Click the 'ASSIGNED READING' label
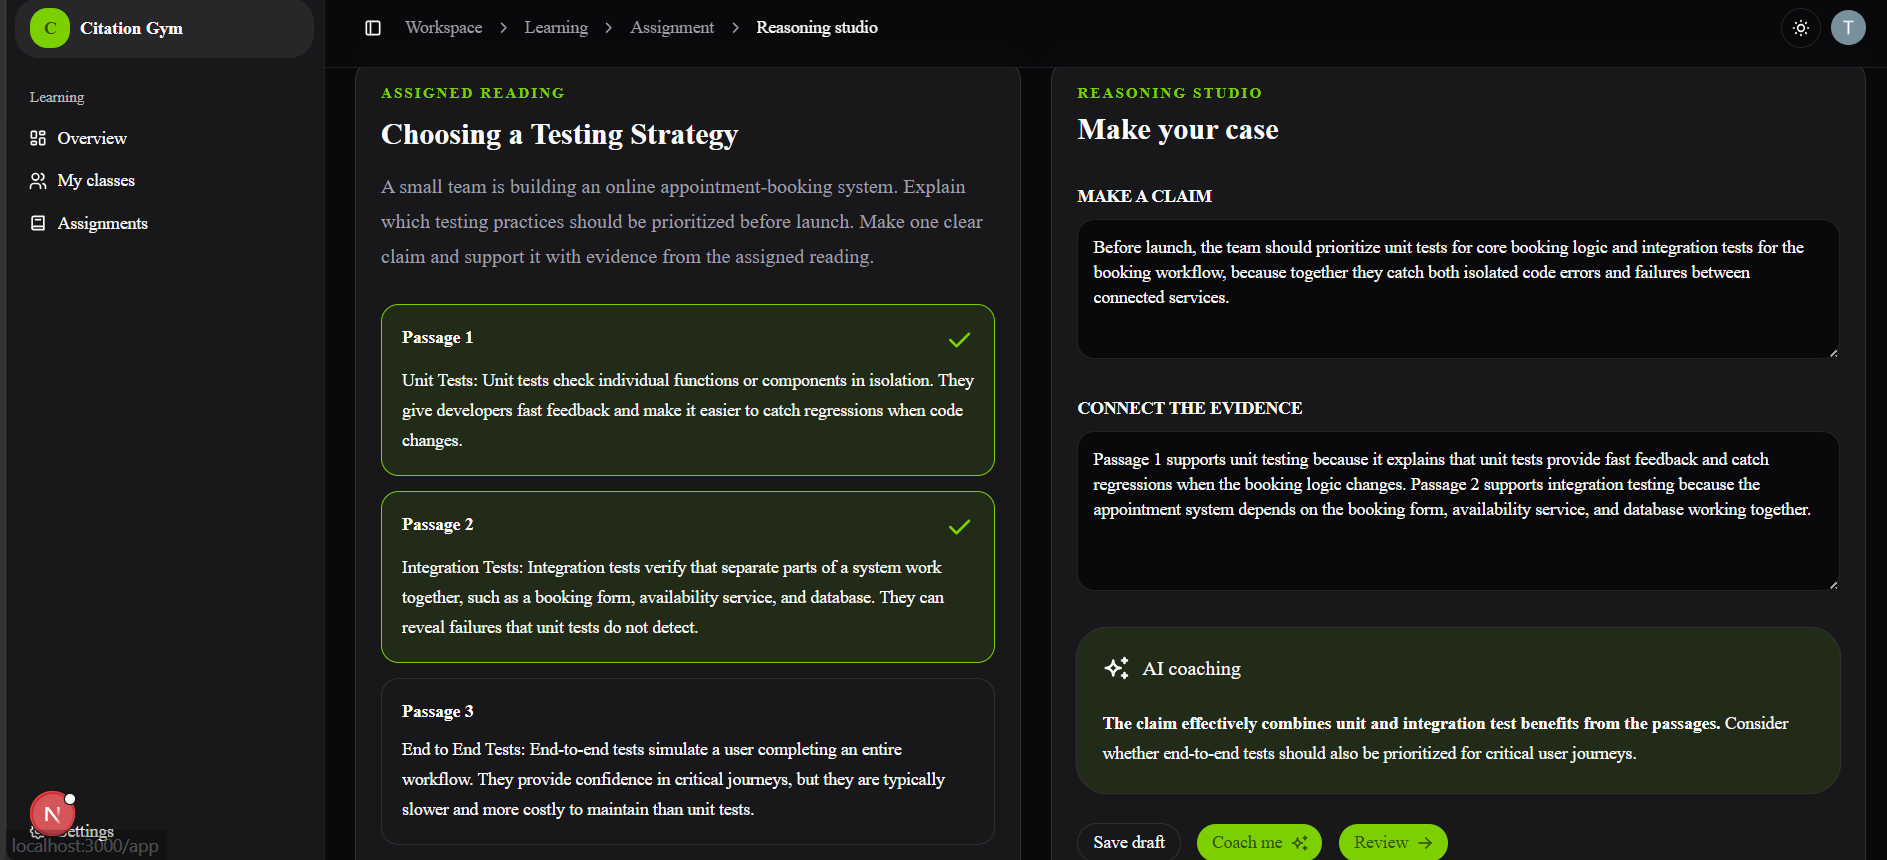The width and height of the screenshot is (1887, 860). tap(473, 93)
